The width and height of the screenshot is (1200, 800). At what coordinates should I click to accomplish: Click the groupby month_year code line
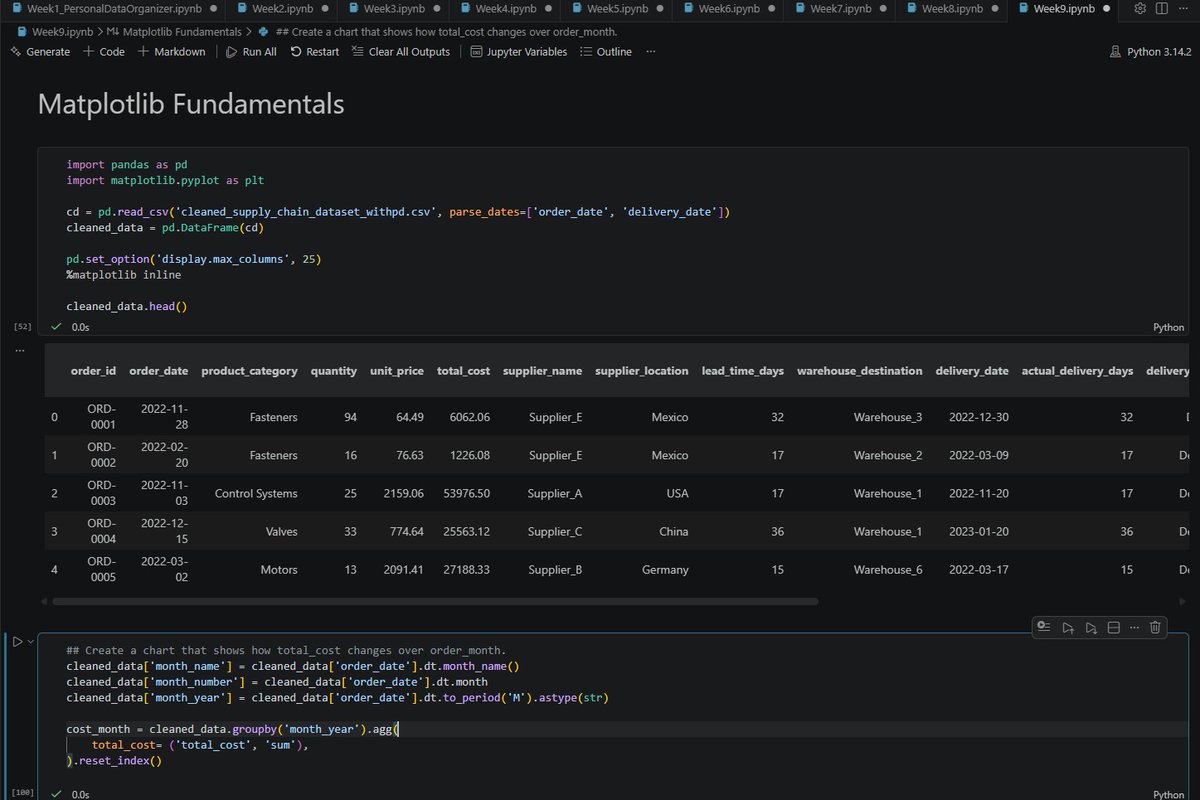(232, 729)
